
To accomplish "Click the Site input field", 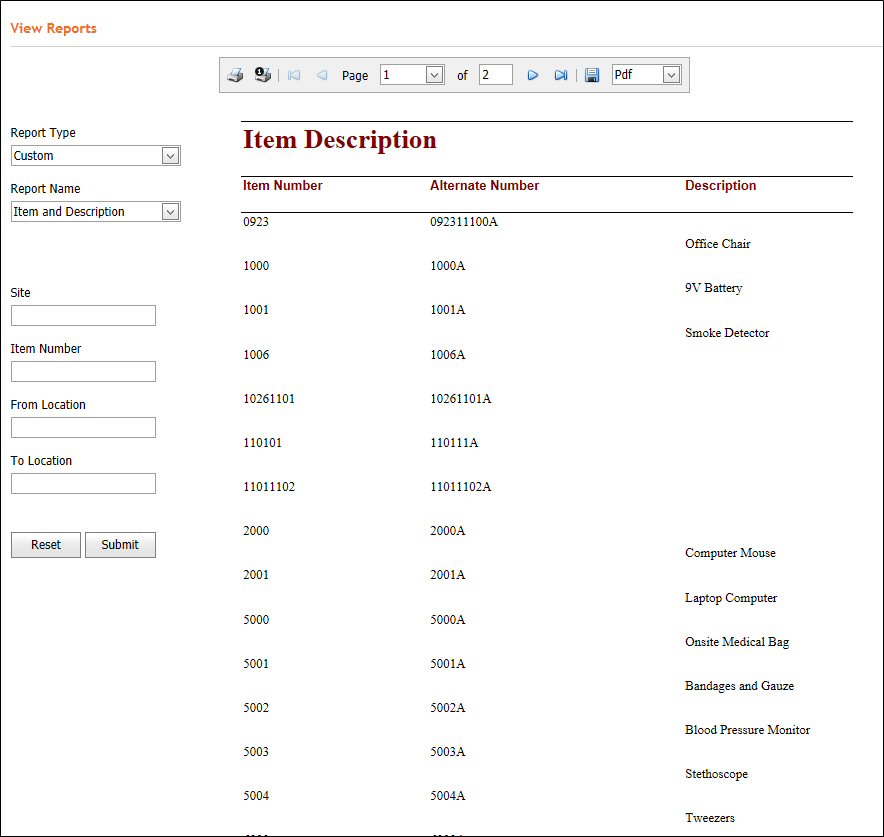I will 83,316.
